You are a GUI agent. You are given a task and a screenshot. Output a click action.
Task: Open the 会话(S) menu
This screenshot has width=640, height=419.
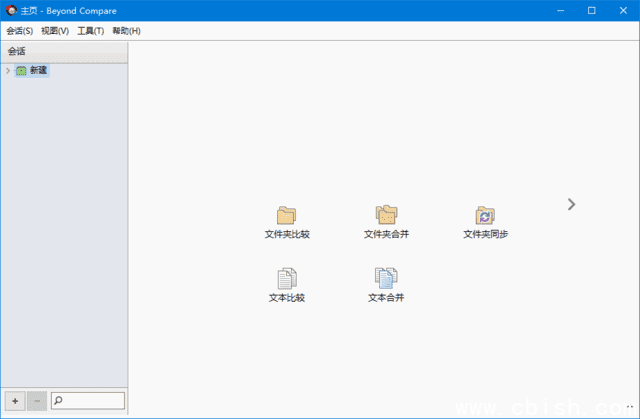[x=19, y=31]
